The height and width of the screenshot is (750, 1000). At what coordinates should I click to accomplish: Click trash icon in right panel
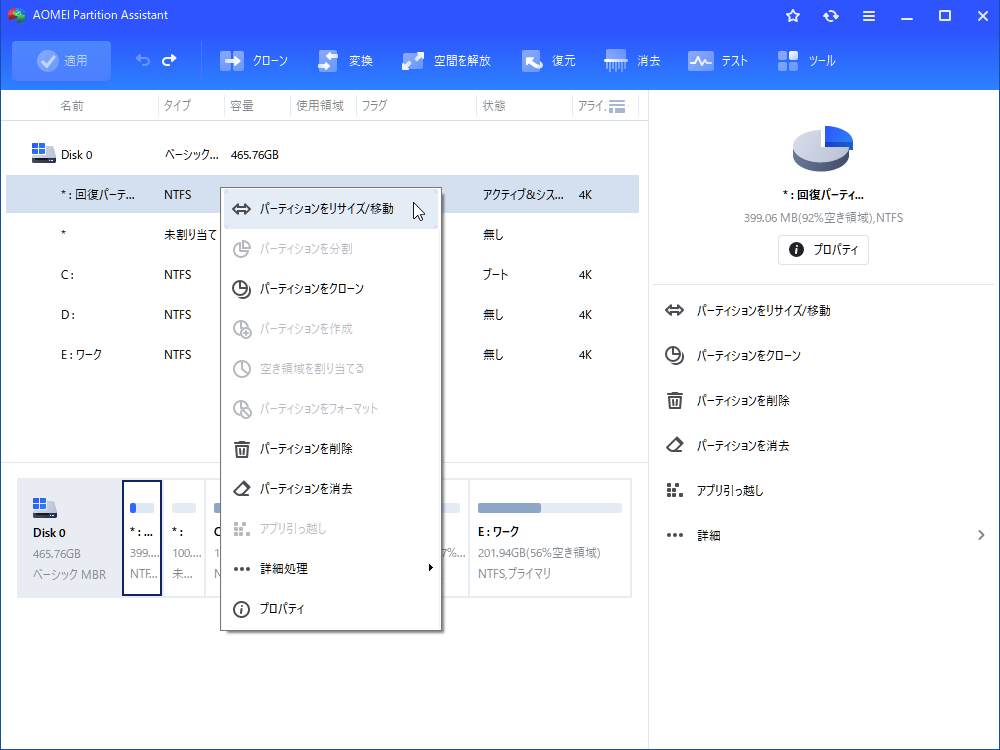point(675,401)
